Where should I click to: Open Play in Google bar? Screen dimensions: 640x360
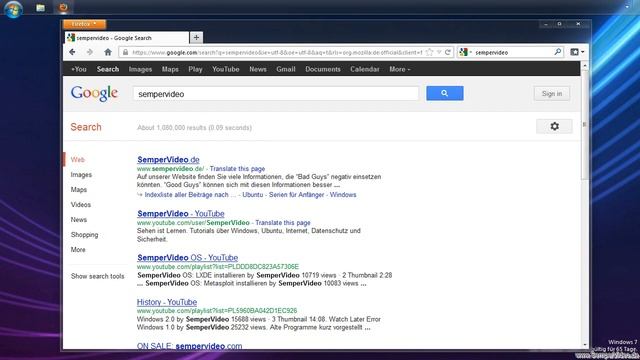(196, 69)
